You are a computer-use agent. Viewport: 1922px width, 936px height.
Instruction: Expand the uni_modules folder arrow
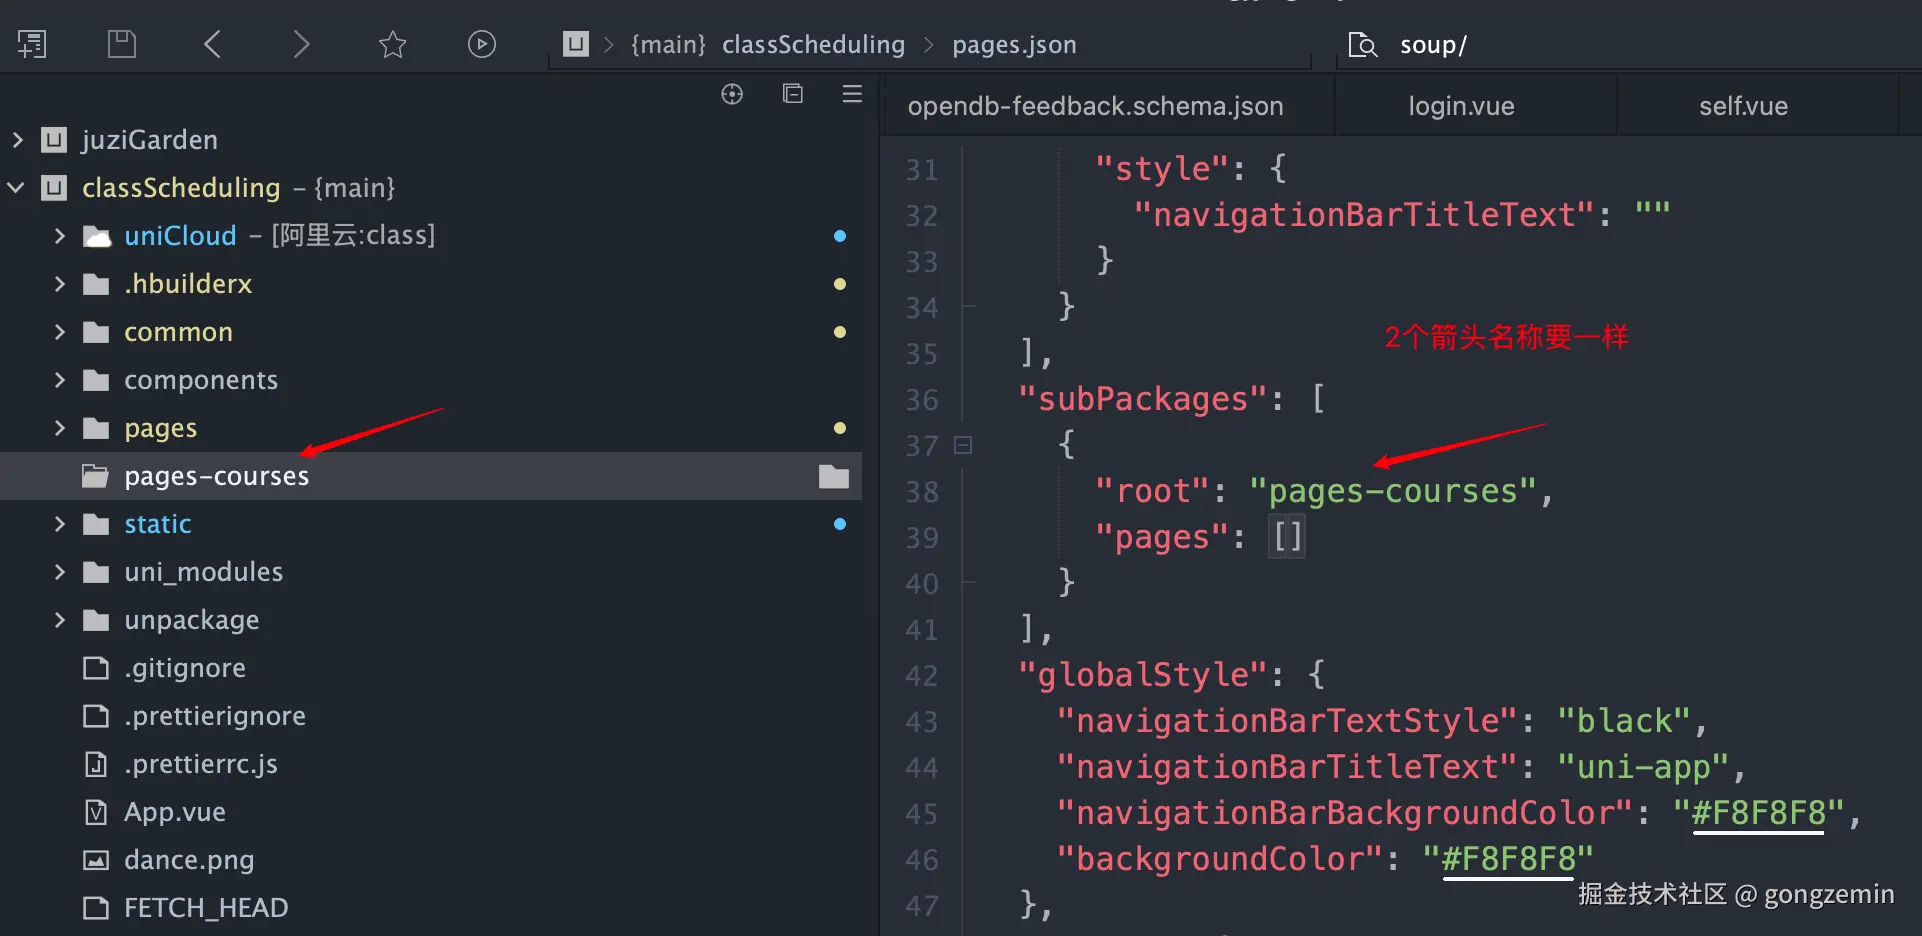(x=59, y=572)
